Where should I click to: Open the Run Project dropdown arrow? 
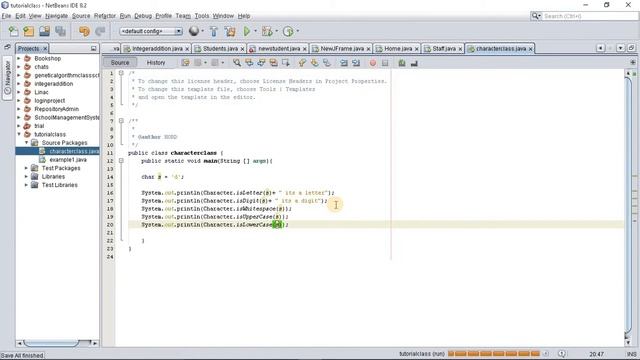(x=256, y=31)
